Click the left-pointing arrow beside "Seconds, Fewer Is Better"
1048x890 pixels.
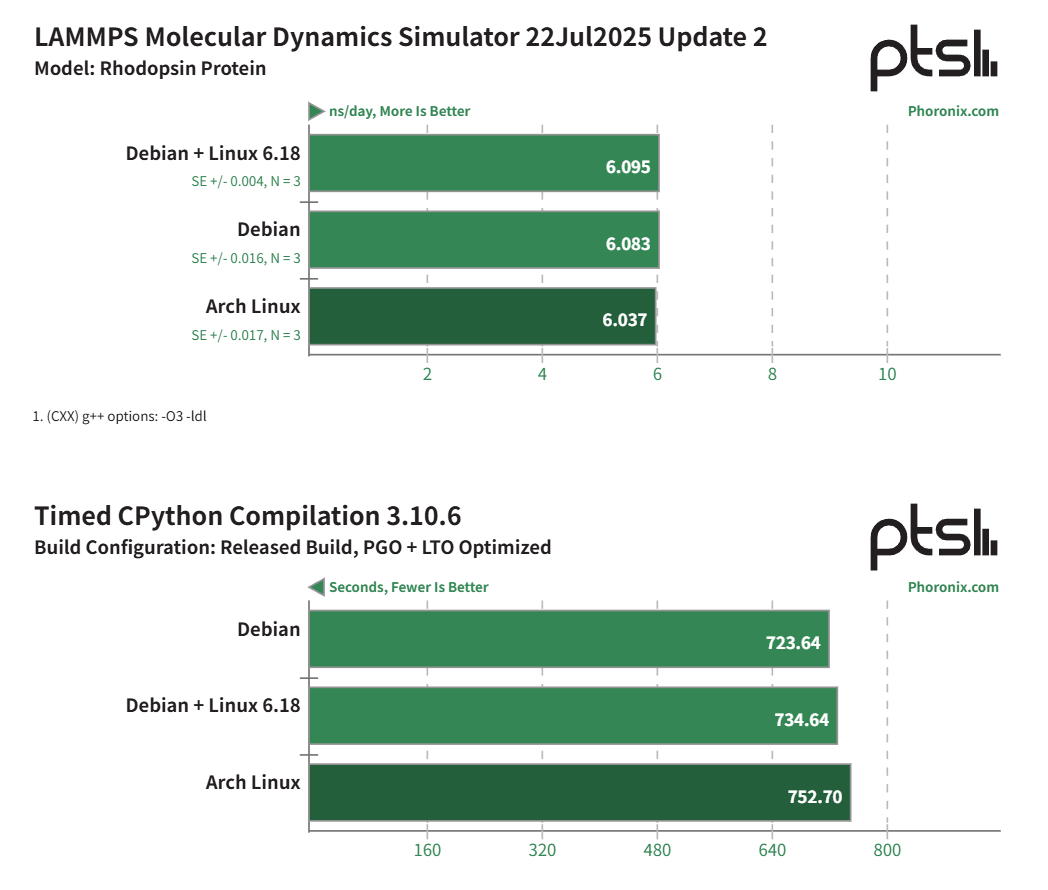click(x=316, y=587)
